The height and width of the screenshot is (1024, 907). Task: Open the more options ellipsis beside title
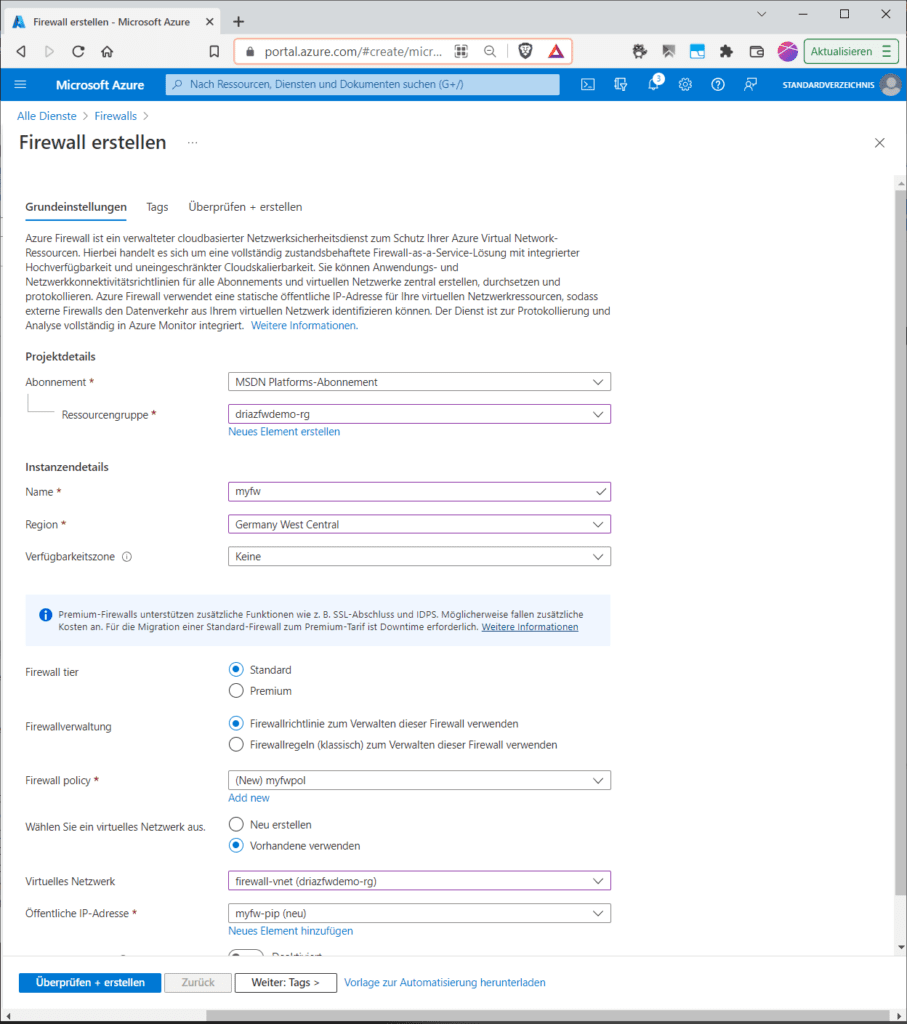tap(192, 142)
